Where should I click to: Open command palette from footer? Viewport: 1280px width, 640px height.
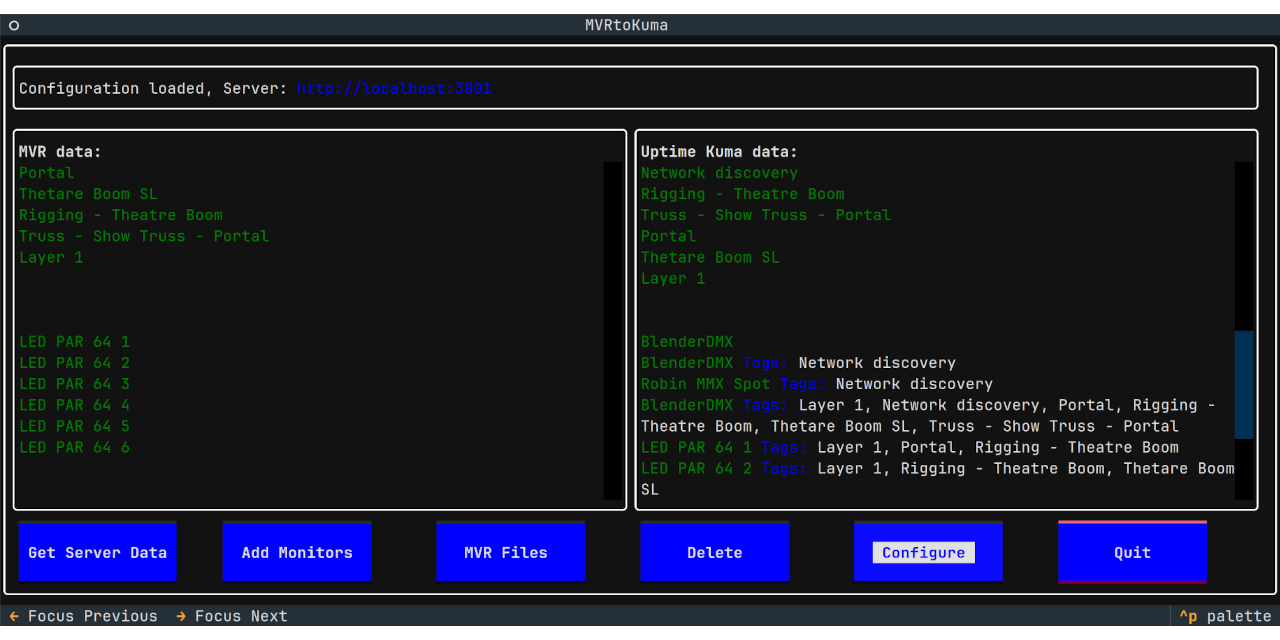click(1224, 616)
